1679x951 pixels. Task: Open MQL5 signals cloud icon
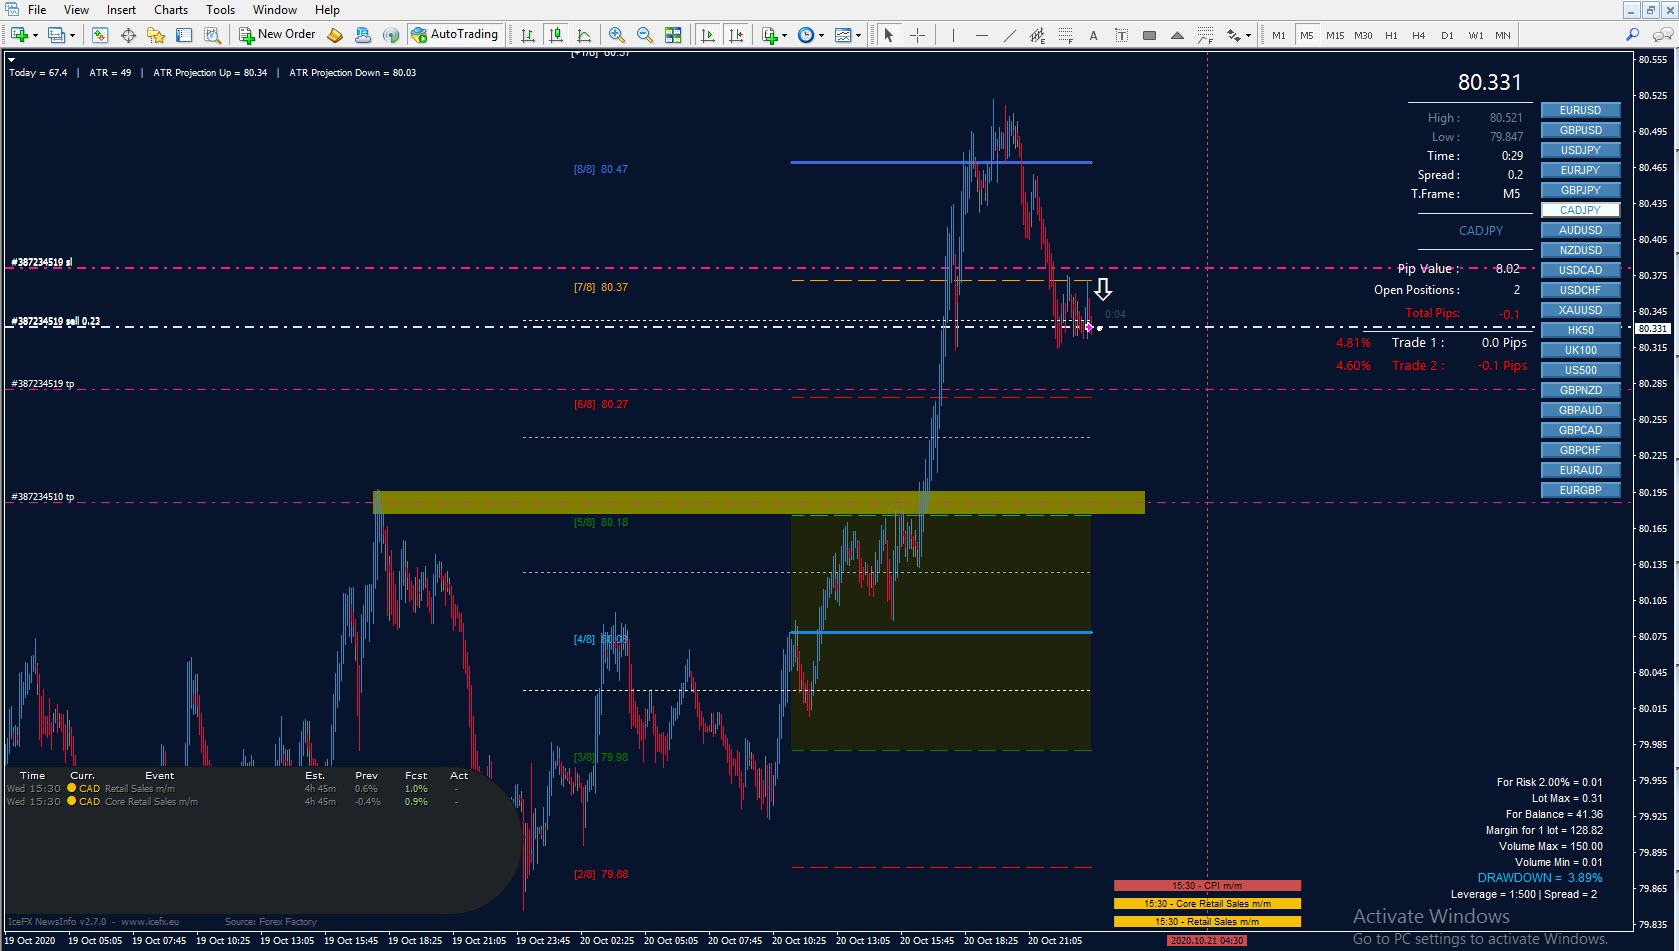[363, 35]
